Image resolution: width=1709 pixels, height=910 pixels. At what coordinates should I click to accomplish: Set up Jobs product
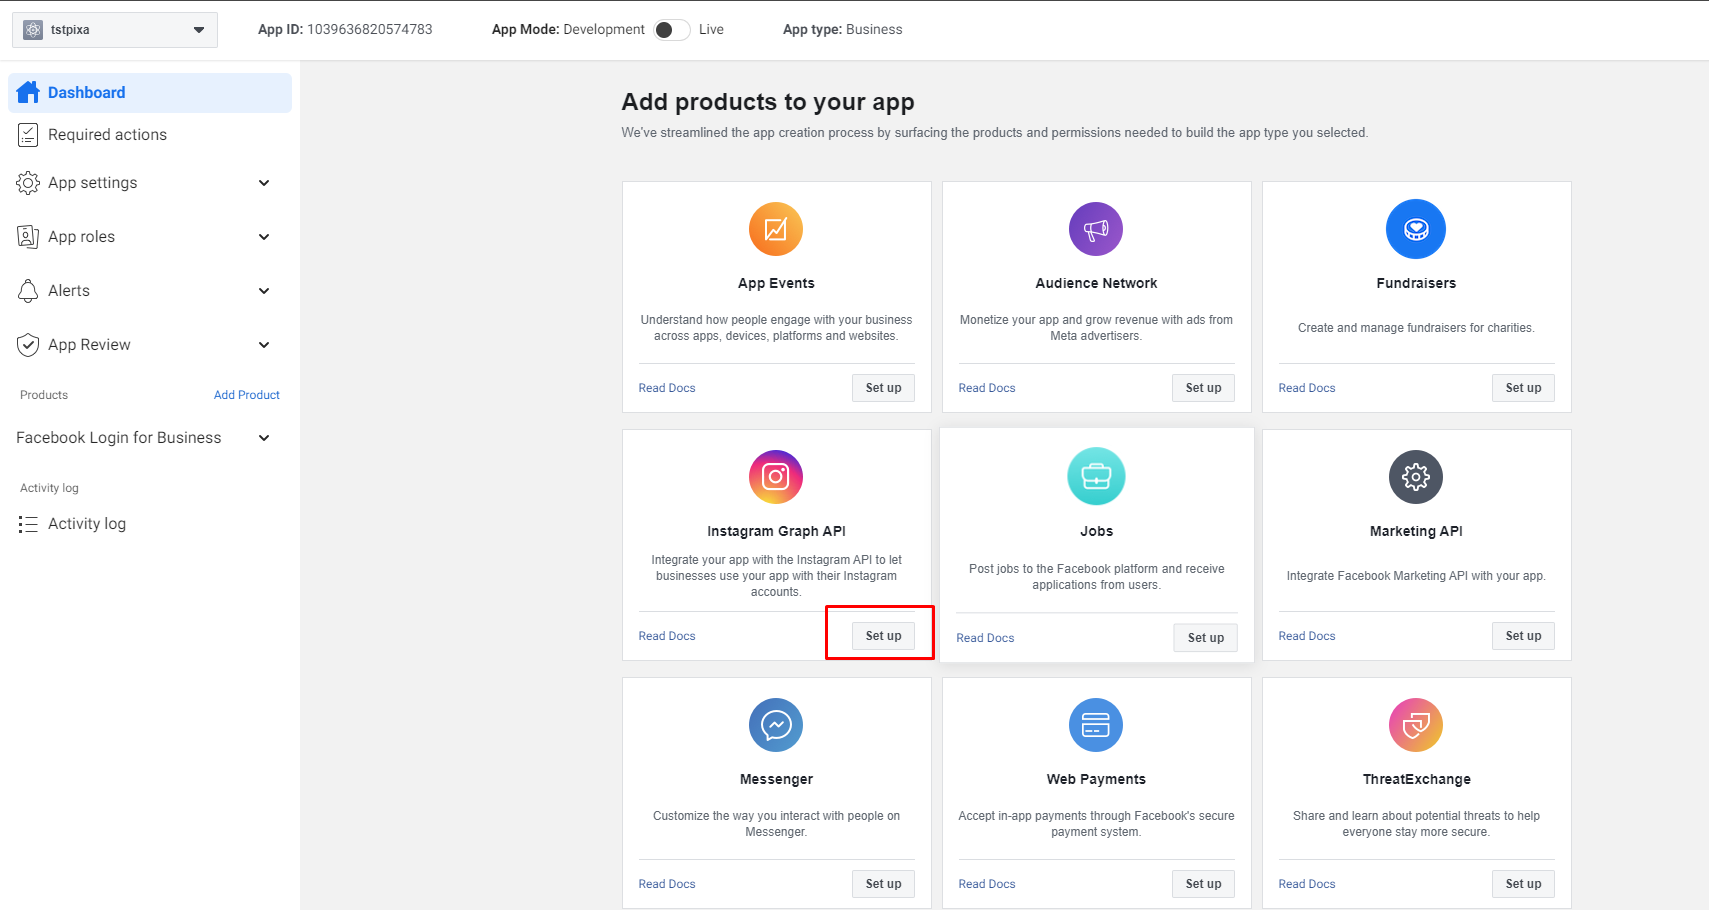pos(1205,638)
